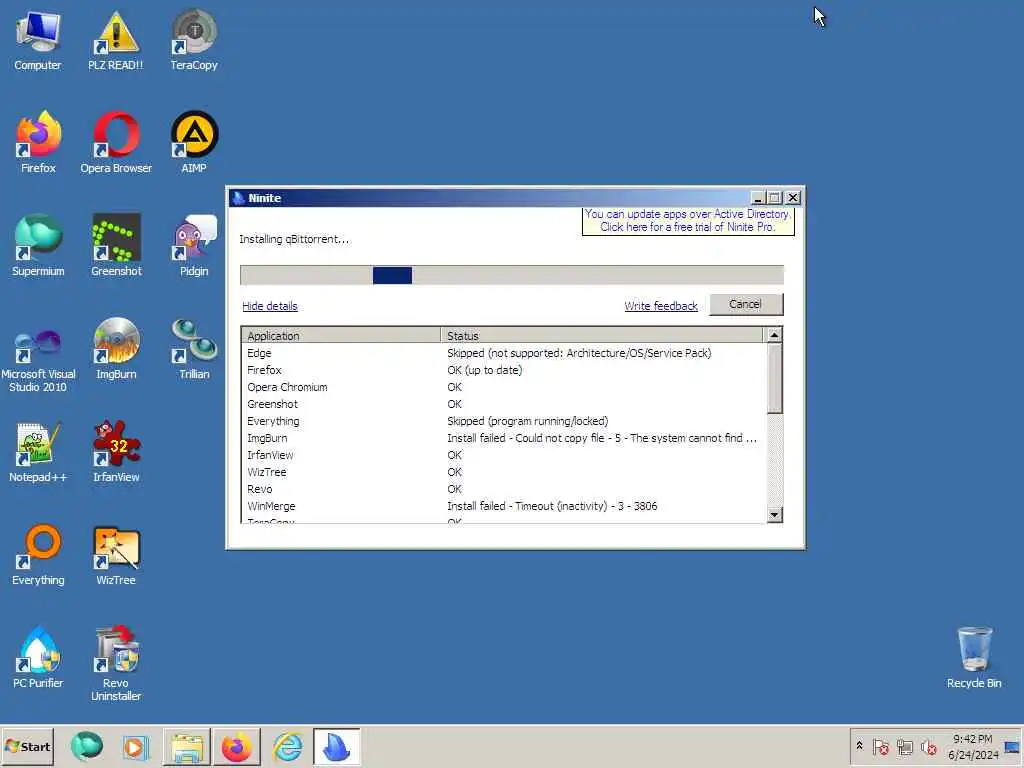
Task: Open Supermium from the taskbar
Action: (x=86, y=746)
